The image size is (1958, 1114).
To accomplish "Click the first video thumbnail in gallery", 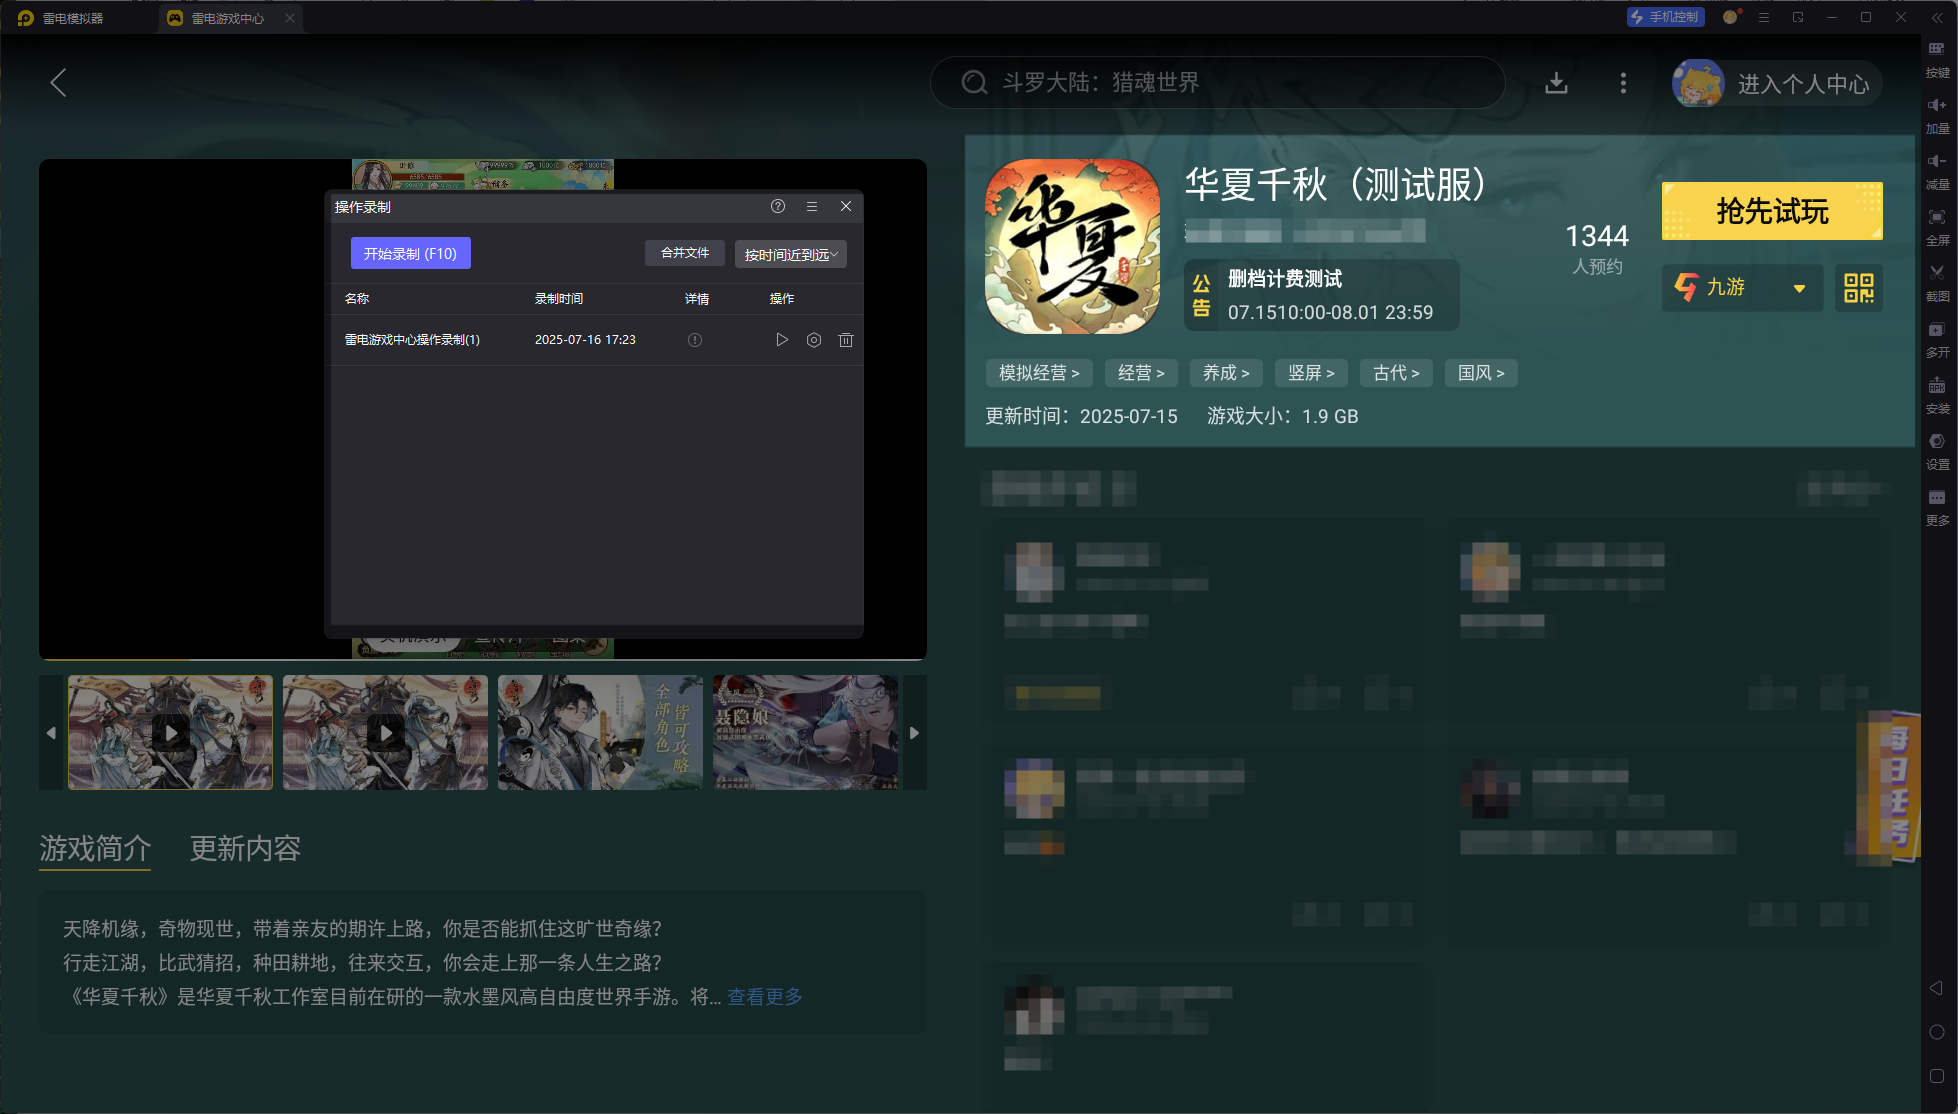I will (x=170, y=732).
